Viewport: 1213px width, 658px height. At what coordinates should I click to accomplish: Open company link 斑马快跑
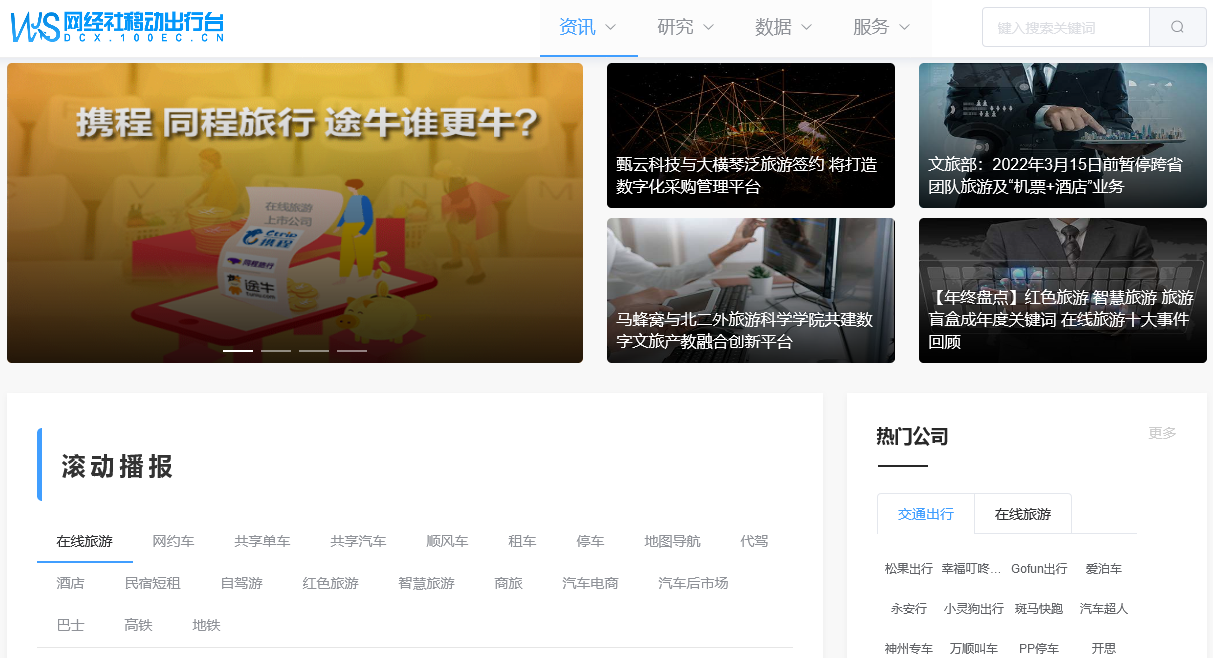point(1039,609)
